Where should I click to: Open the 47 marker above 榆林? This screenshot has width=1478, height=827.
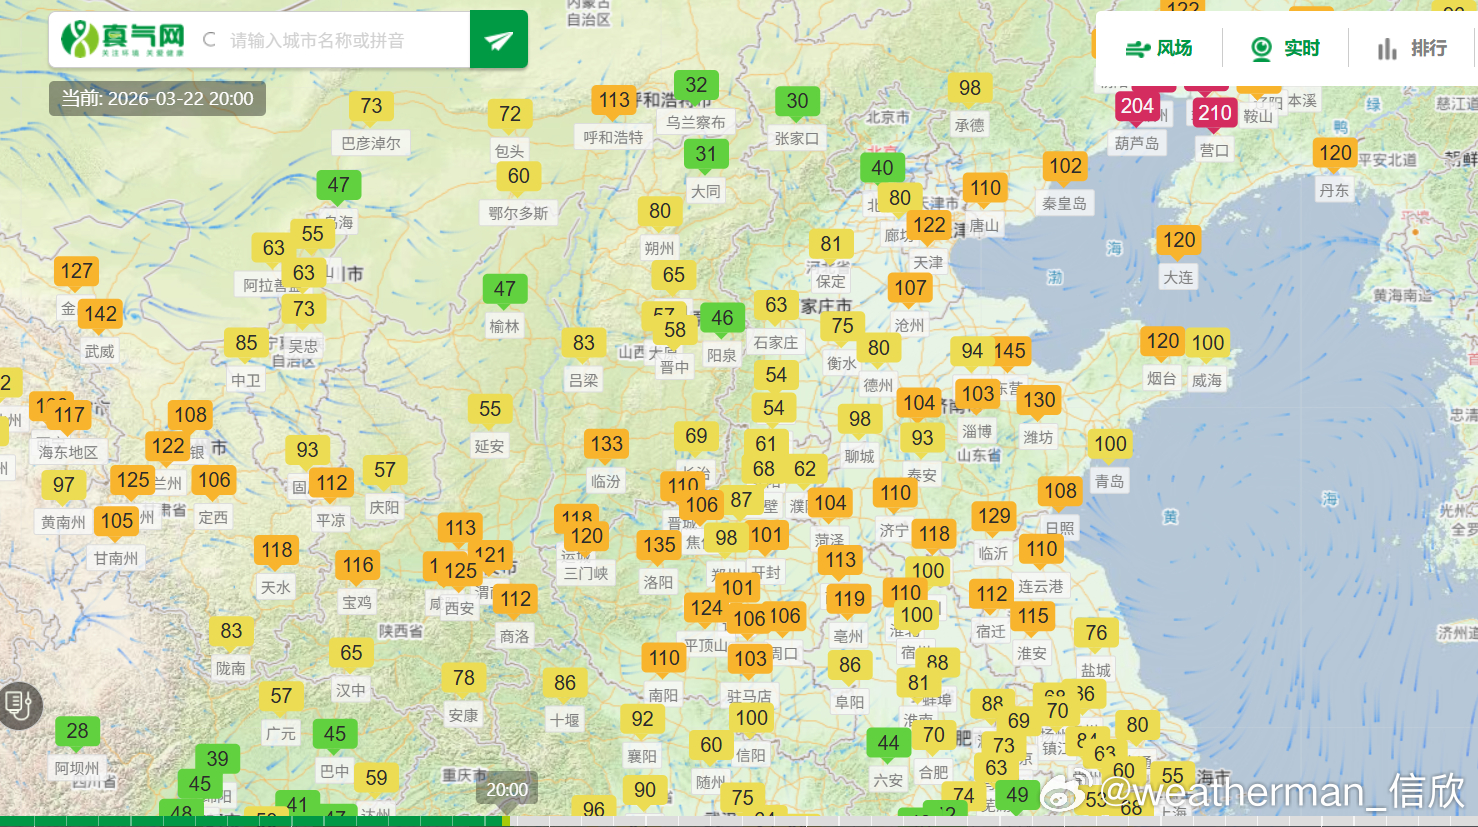click(505, 289)
